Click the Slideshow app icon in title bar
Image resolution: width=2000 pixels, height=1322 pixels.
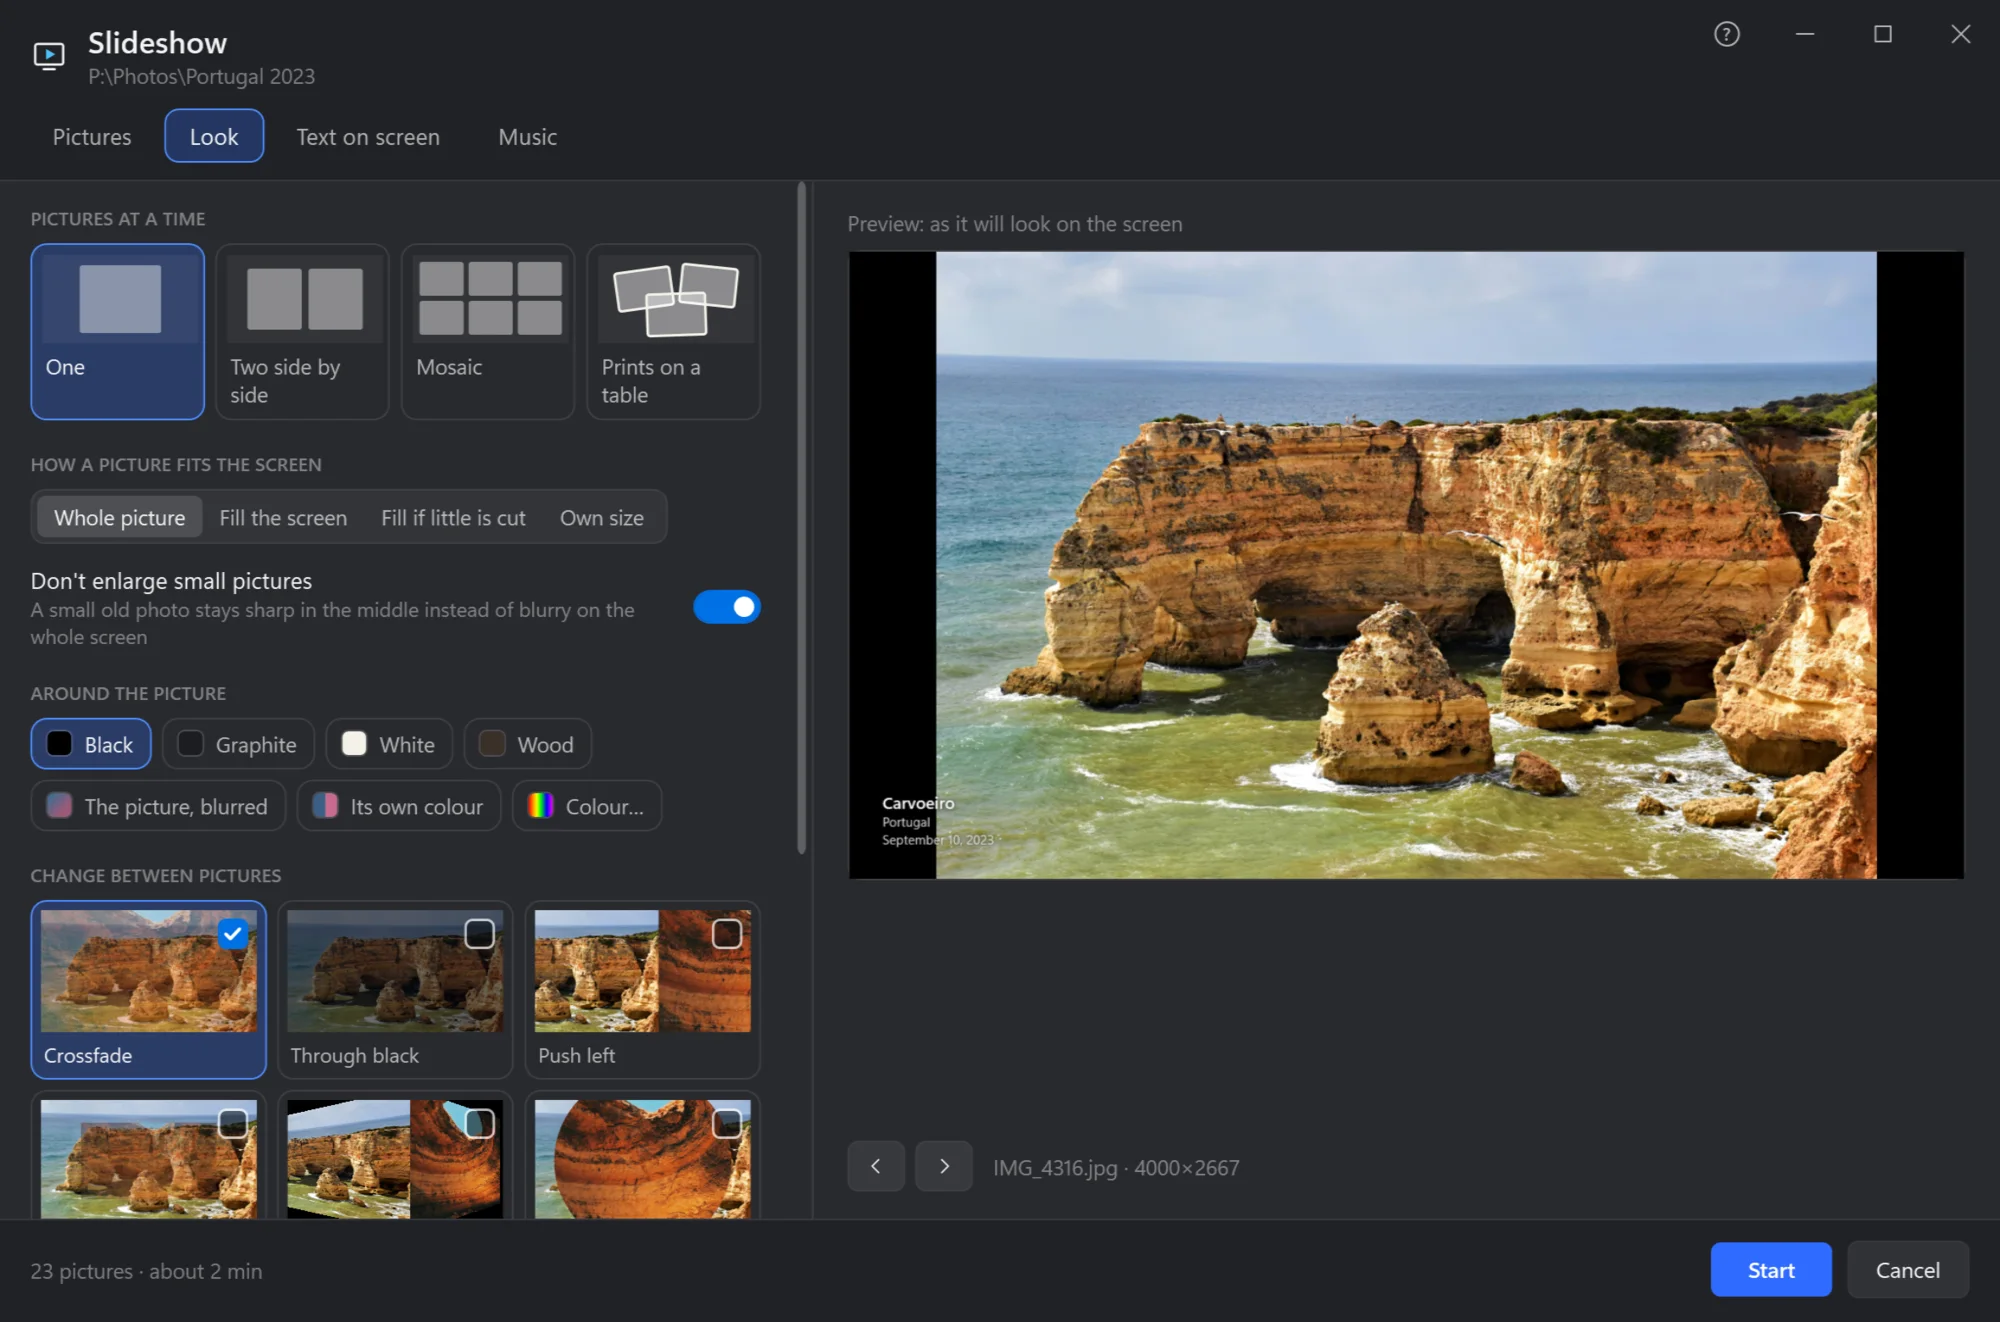(x=49, y=55)
